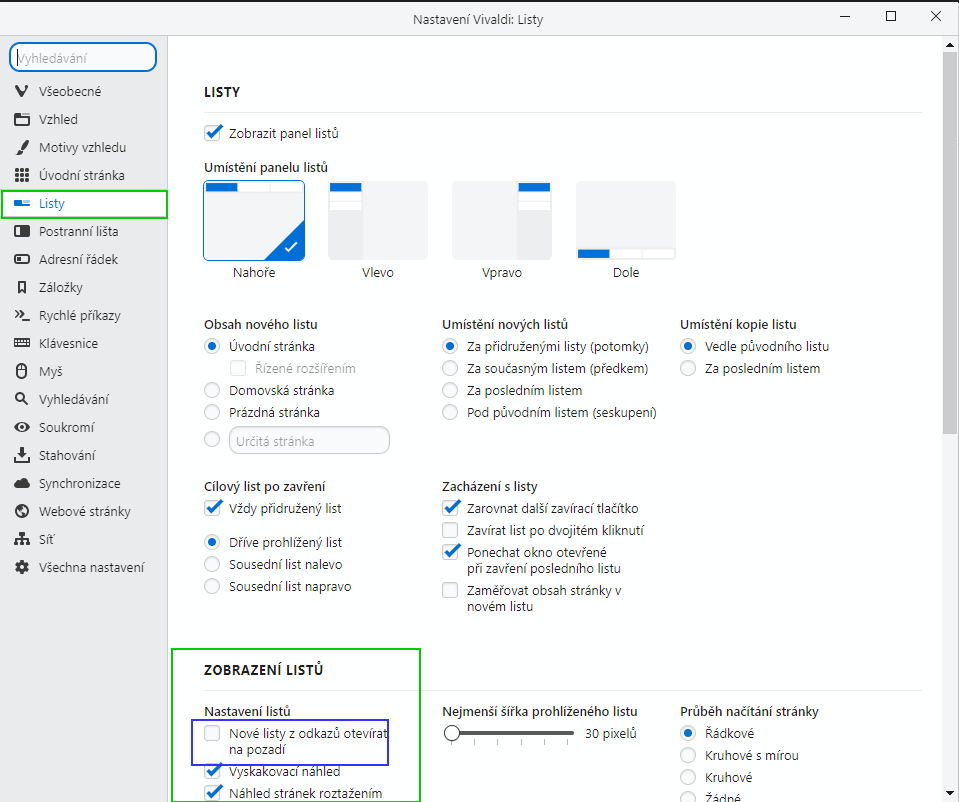The width and height of the screenshot is (959, 802).
Task: Open Všeobecné settings via the Vivaldi icon
Action: pos(21,91)
